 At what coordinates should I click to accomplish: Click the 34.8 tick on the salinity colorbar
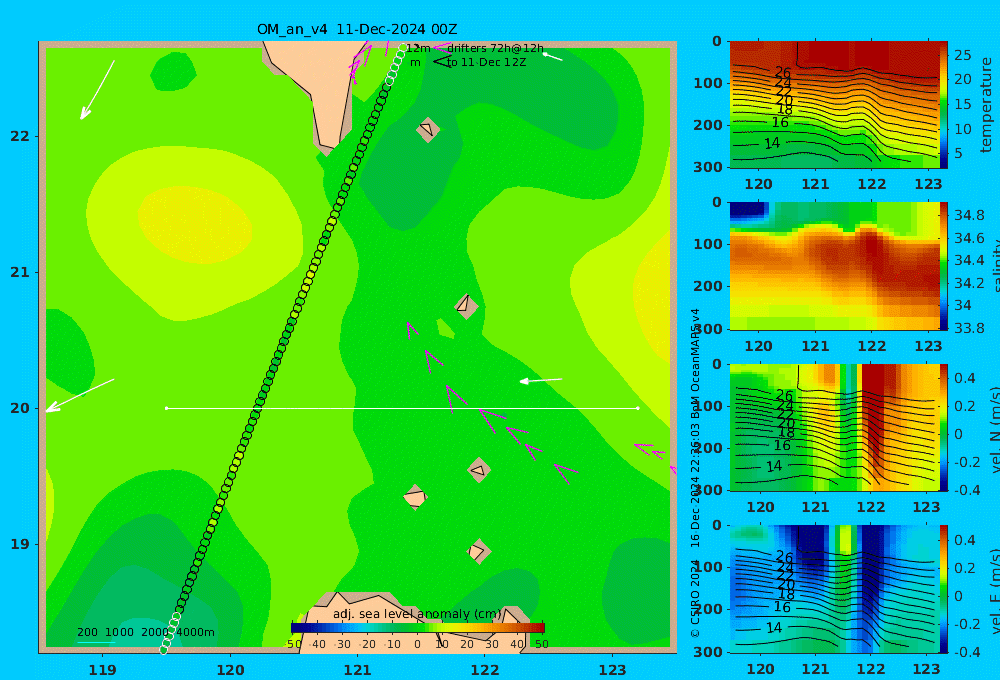(x=969, y=215)
